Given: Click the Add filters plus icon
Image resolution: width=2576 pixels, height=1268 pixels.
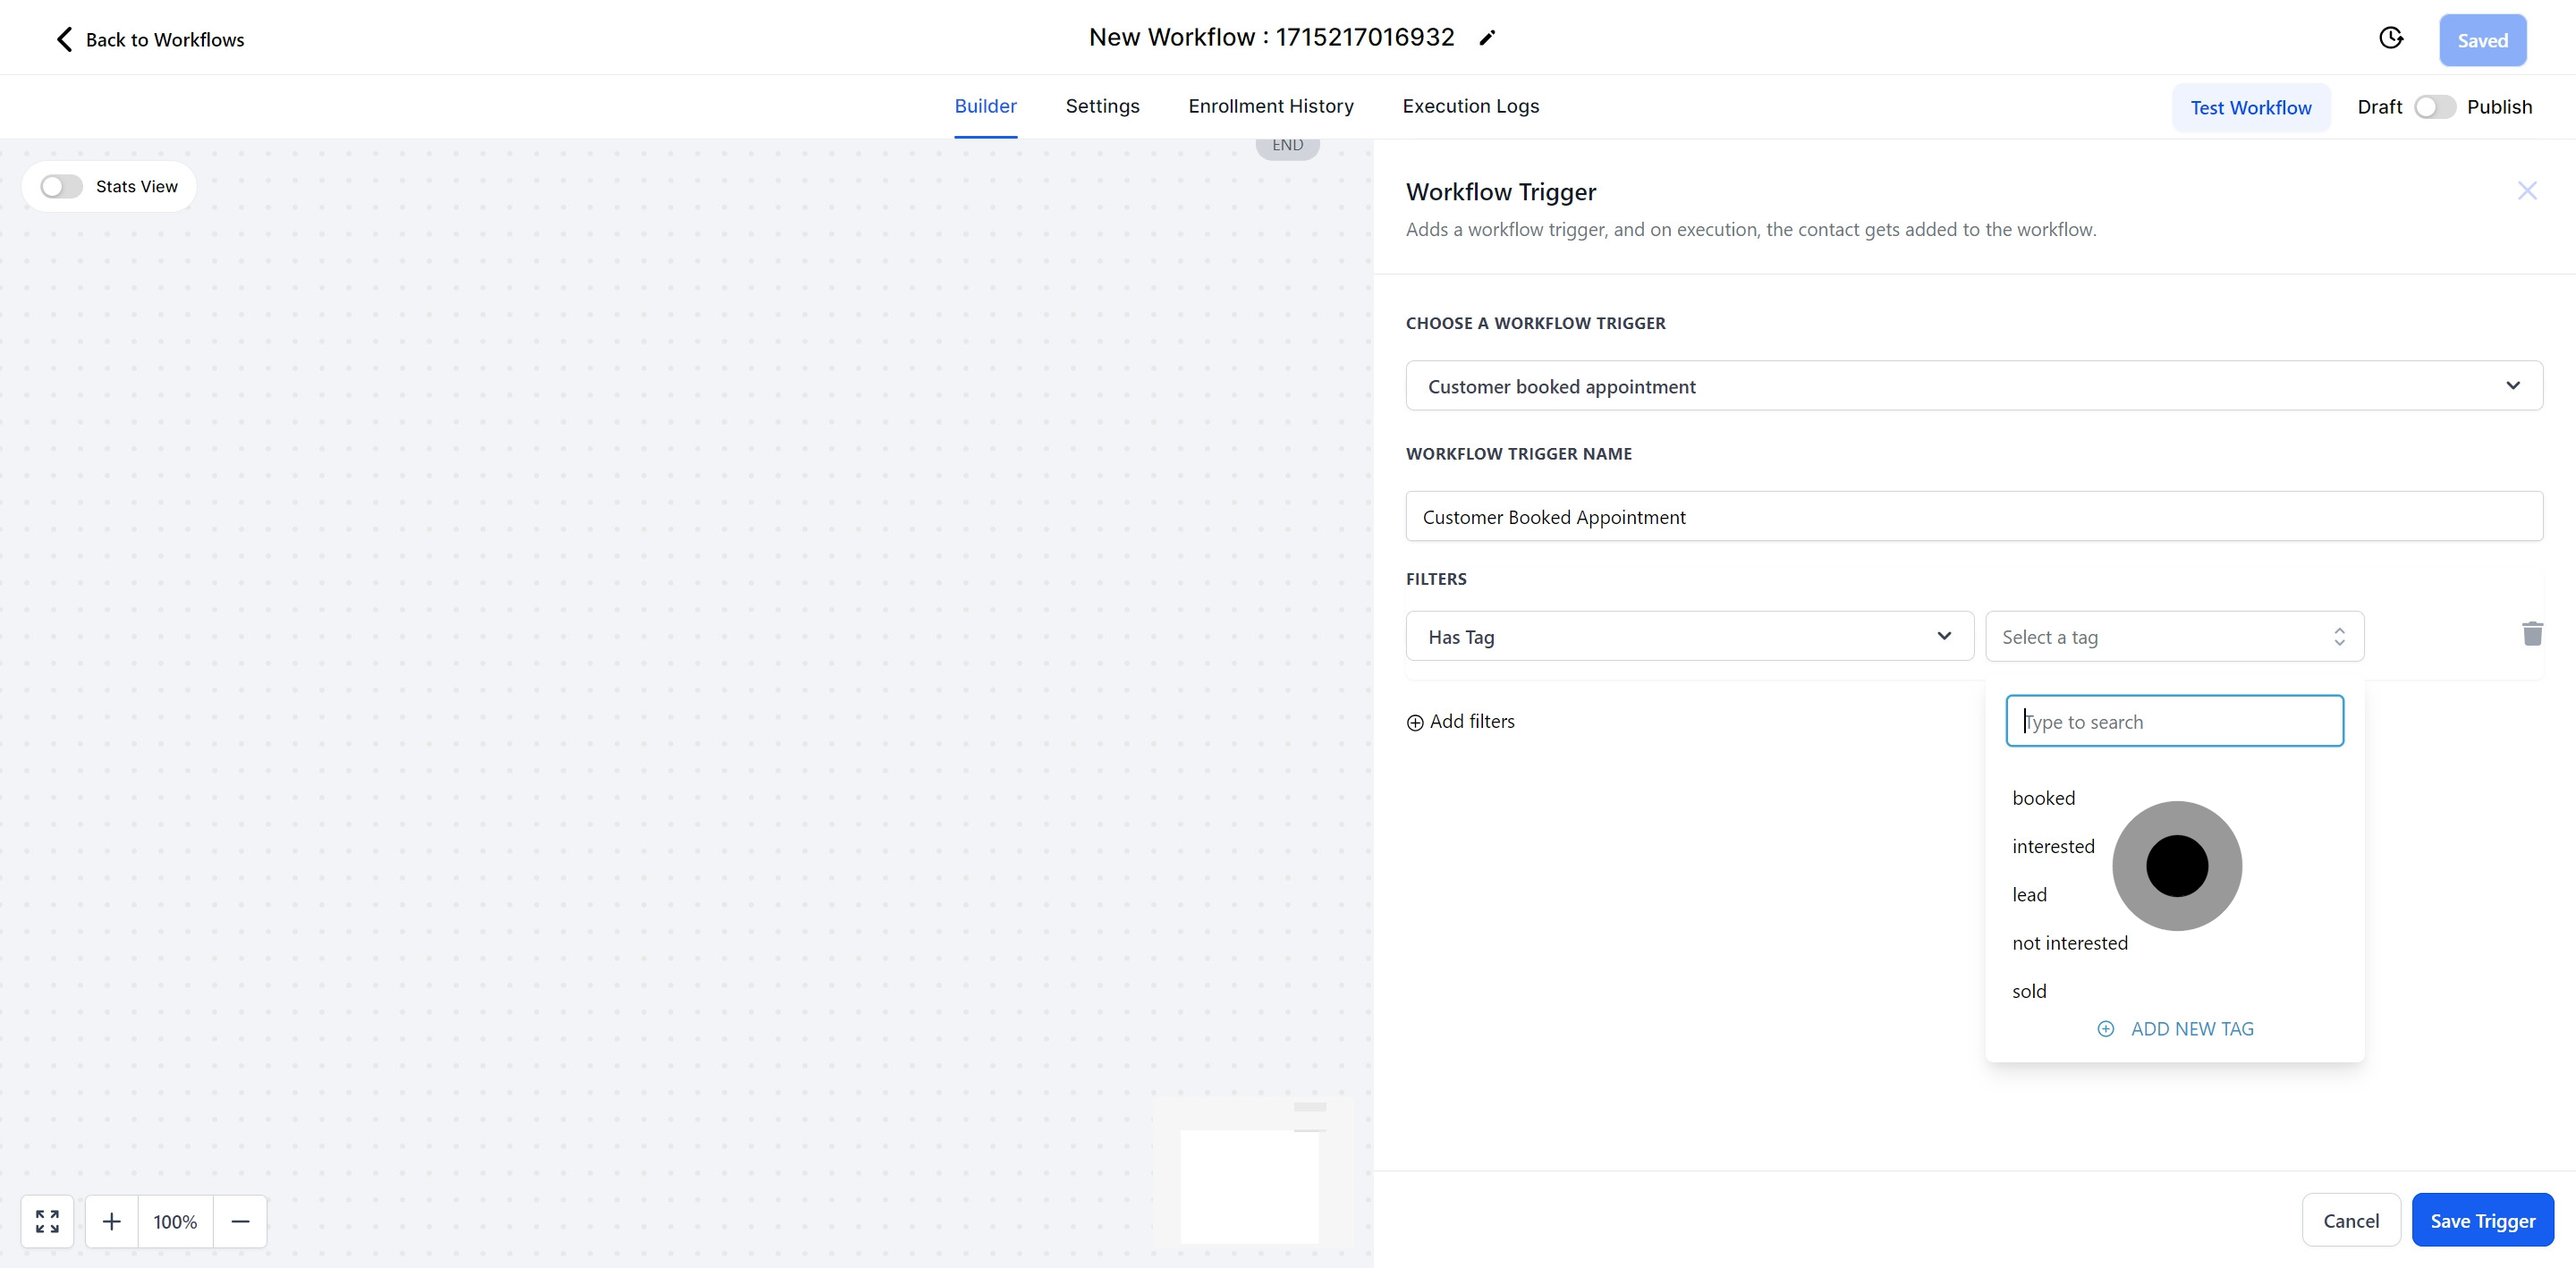Looking at the screenshot, I should (x=1415, y=723).
